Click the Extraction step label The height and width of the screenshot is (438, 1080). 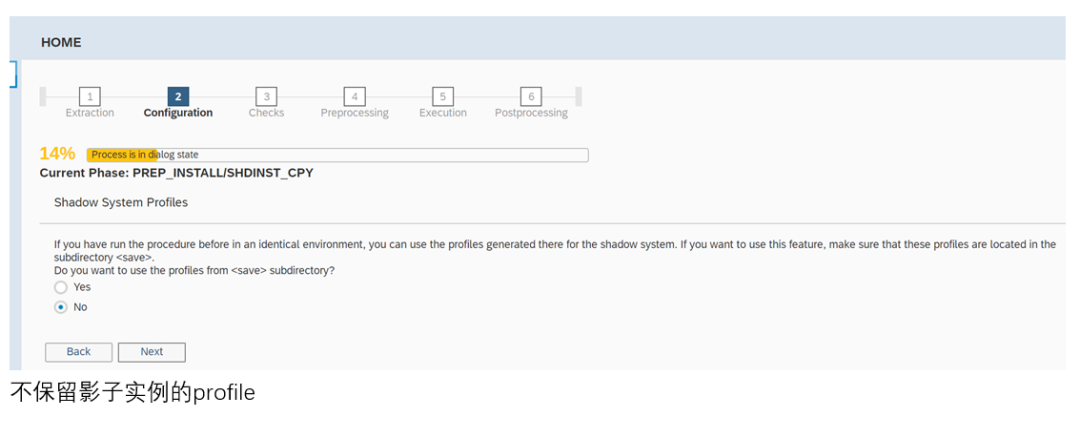coord(90,113)
